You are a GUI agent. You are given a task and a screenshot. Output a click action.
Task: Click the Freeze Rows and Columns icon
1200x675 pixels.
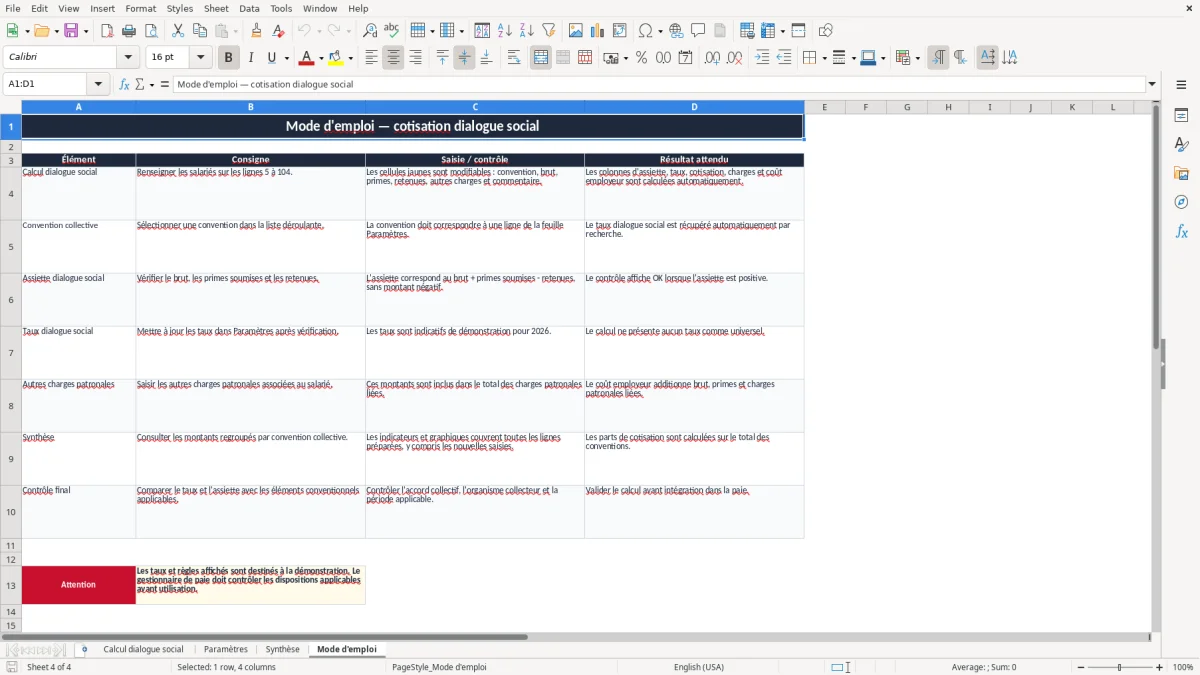[769, 31]
